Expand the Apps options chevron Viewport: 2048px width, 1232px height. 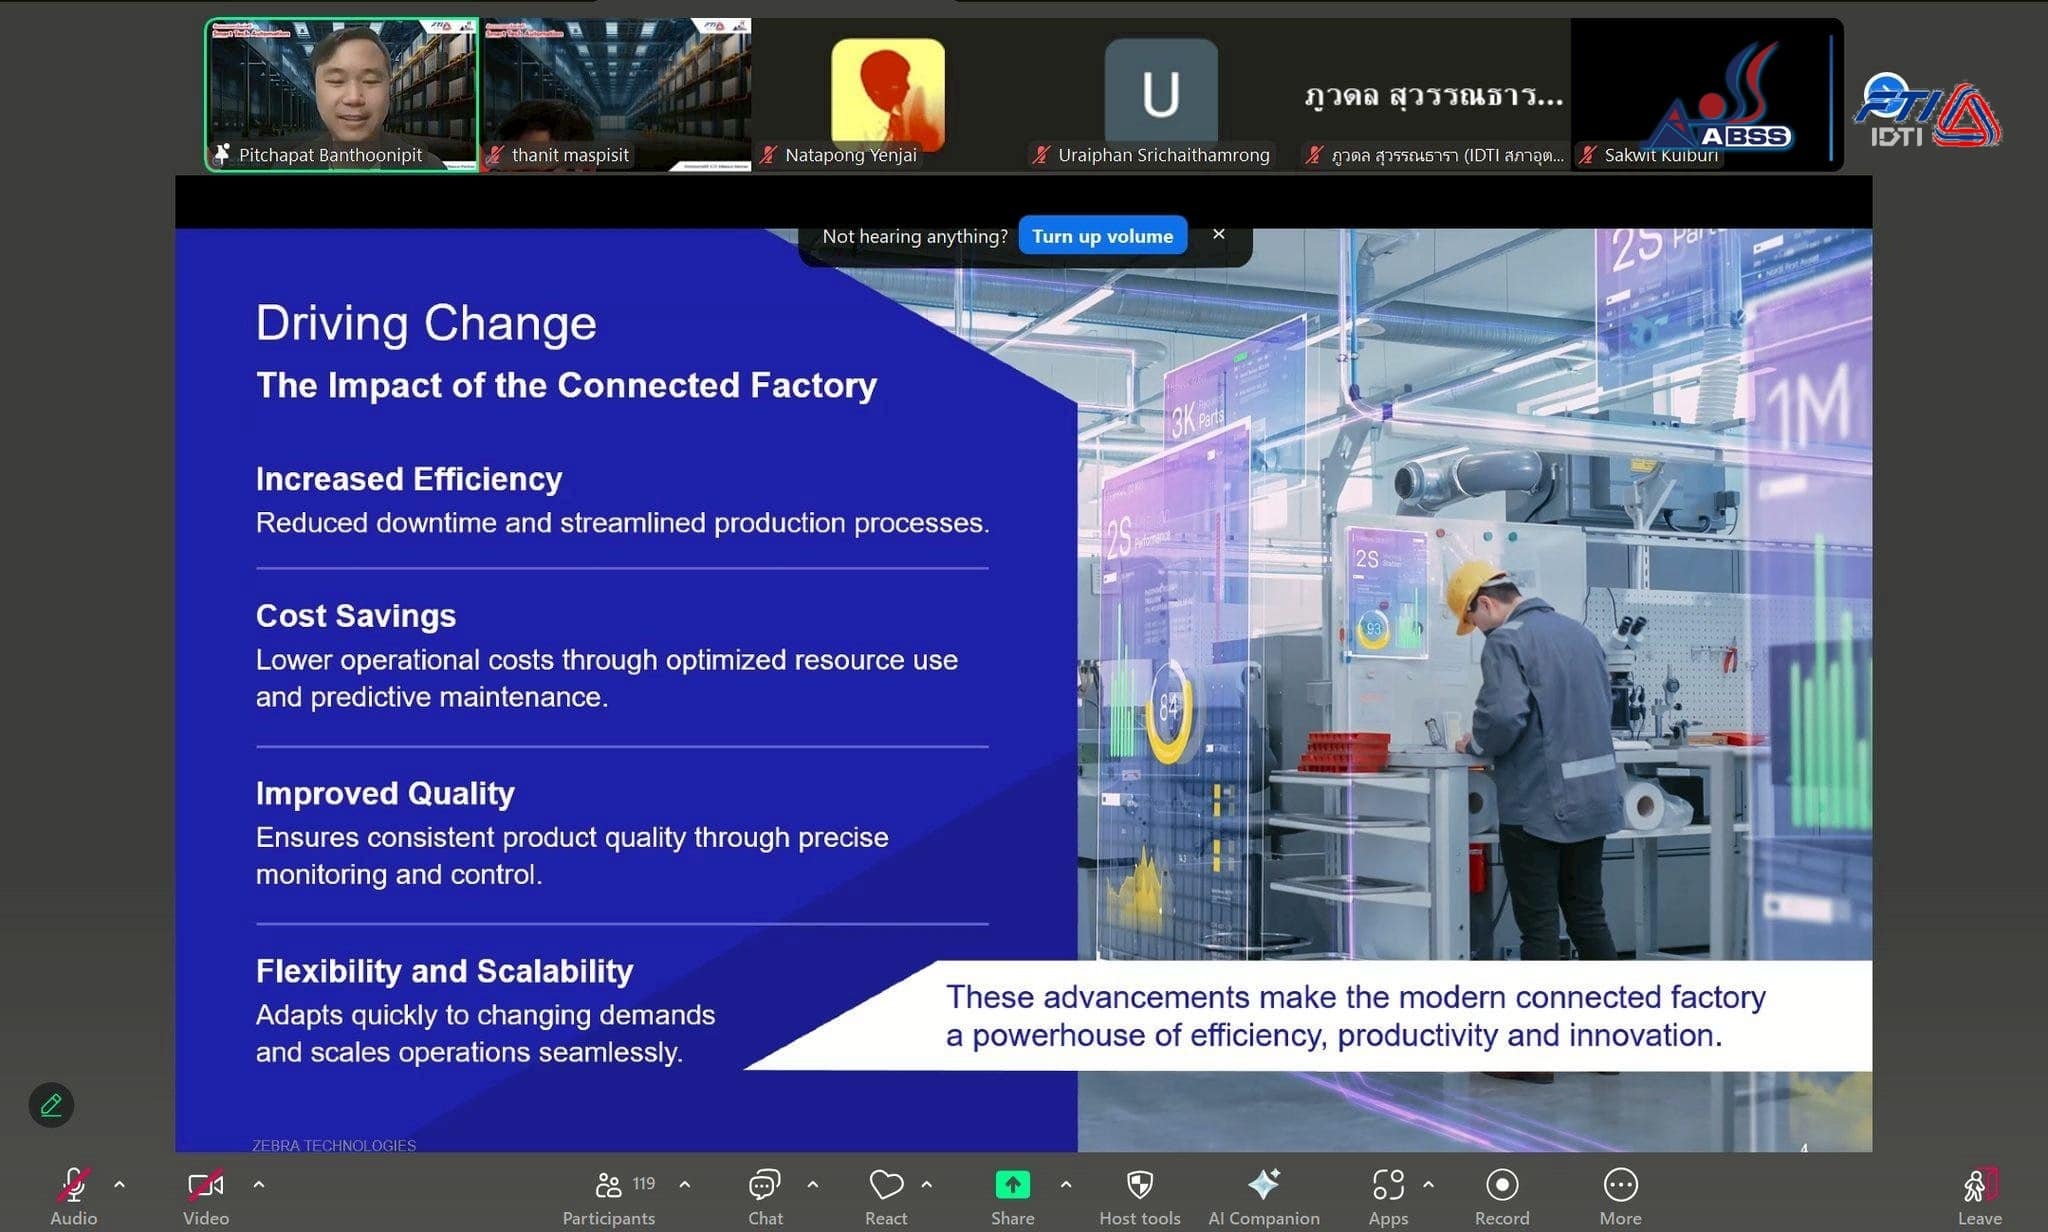tap(1428, 1185)
